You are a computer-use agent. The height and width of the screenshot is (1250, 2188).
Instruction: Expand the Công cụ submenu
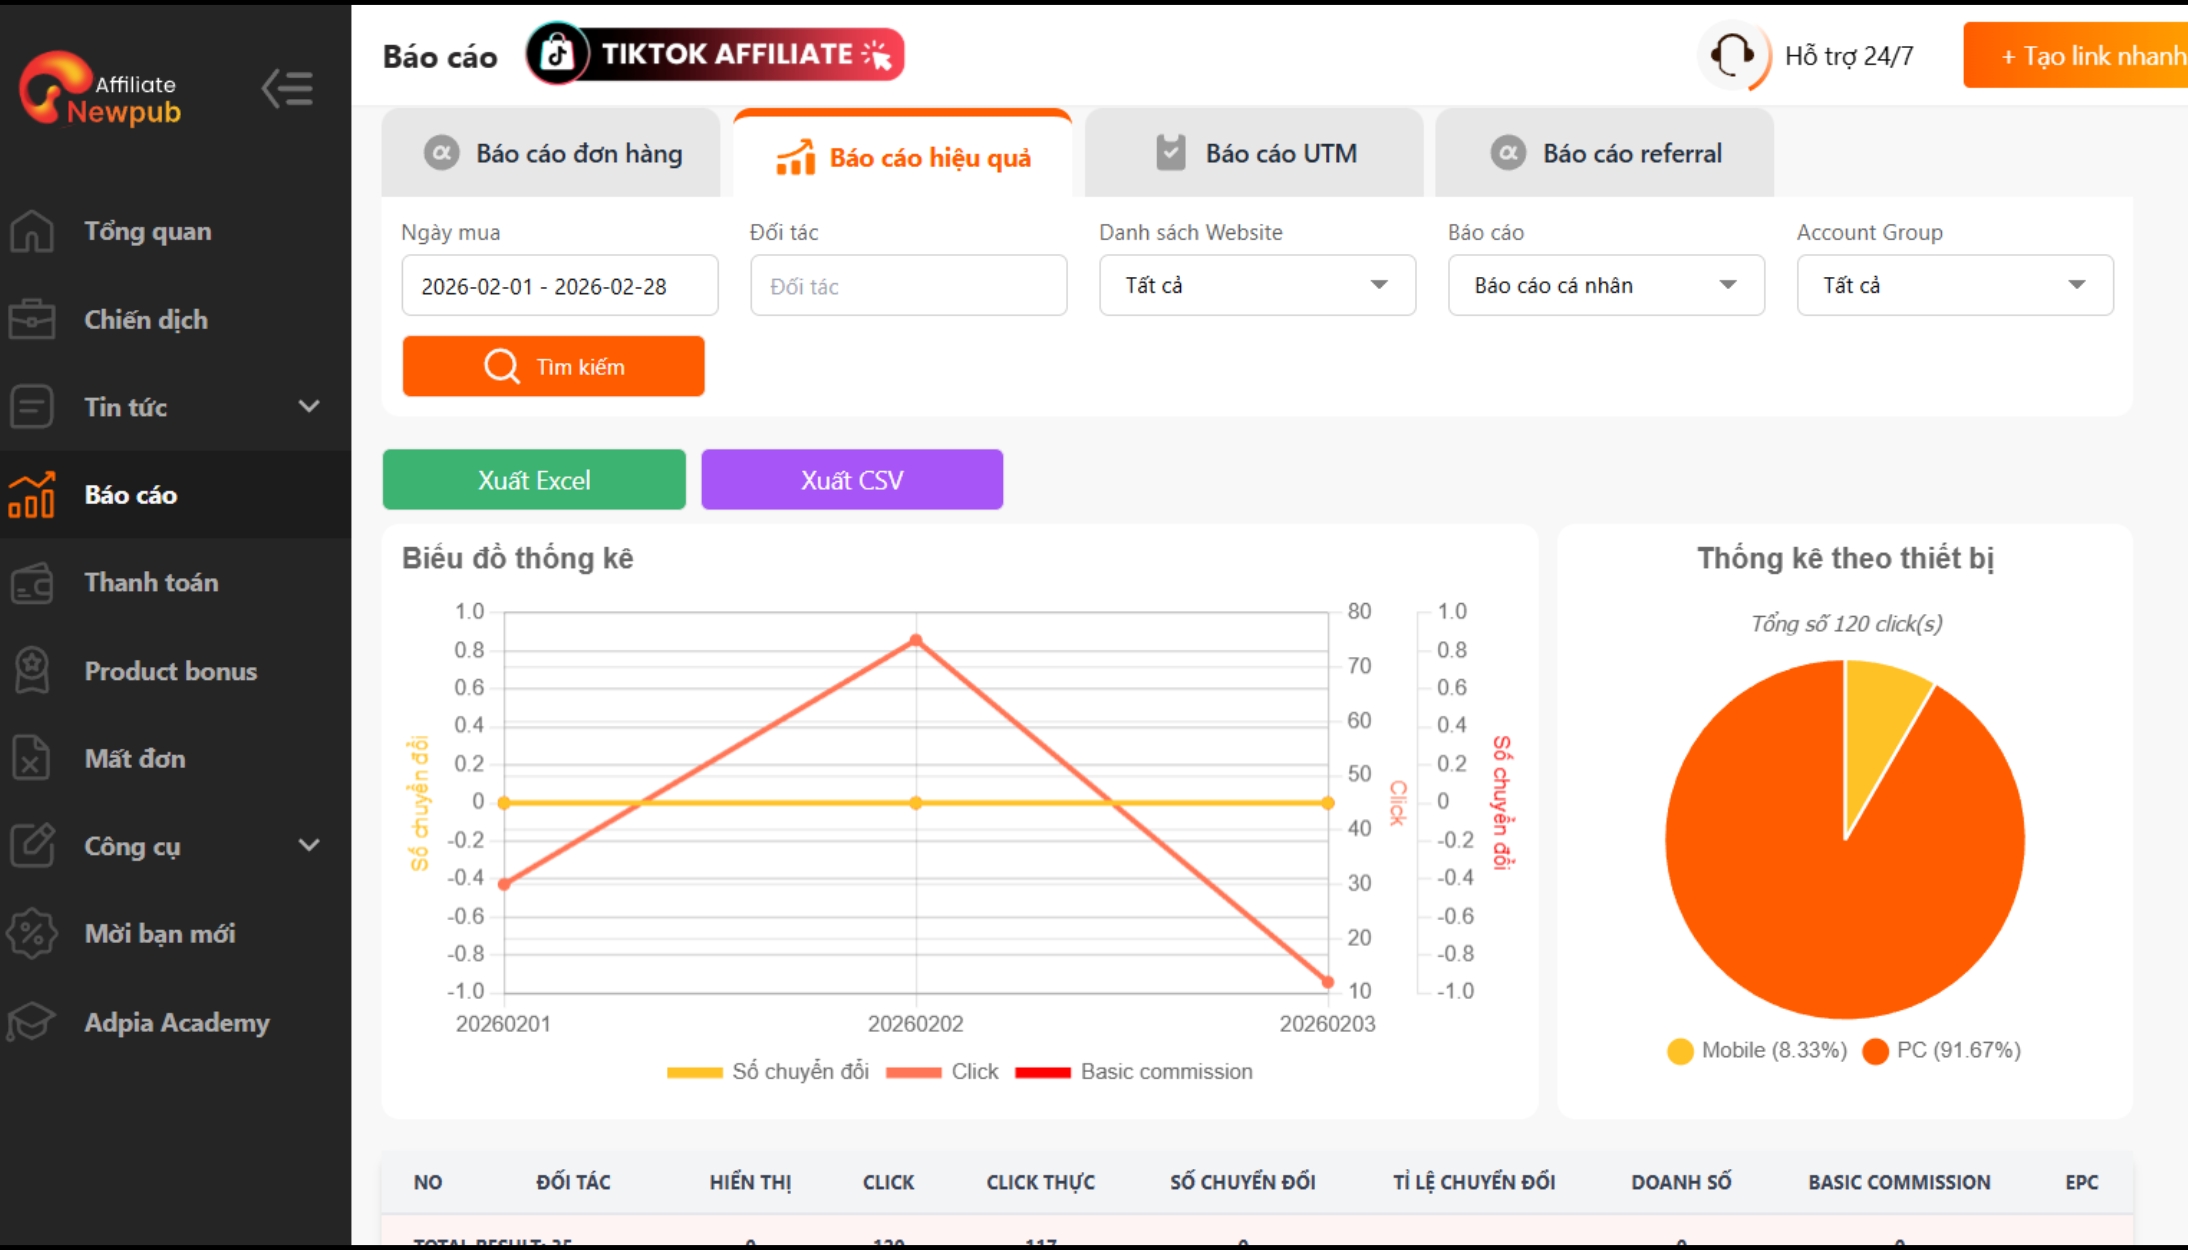click(x=309, y=845)
